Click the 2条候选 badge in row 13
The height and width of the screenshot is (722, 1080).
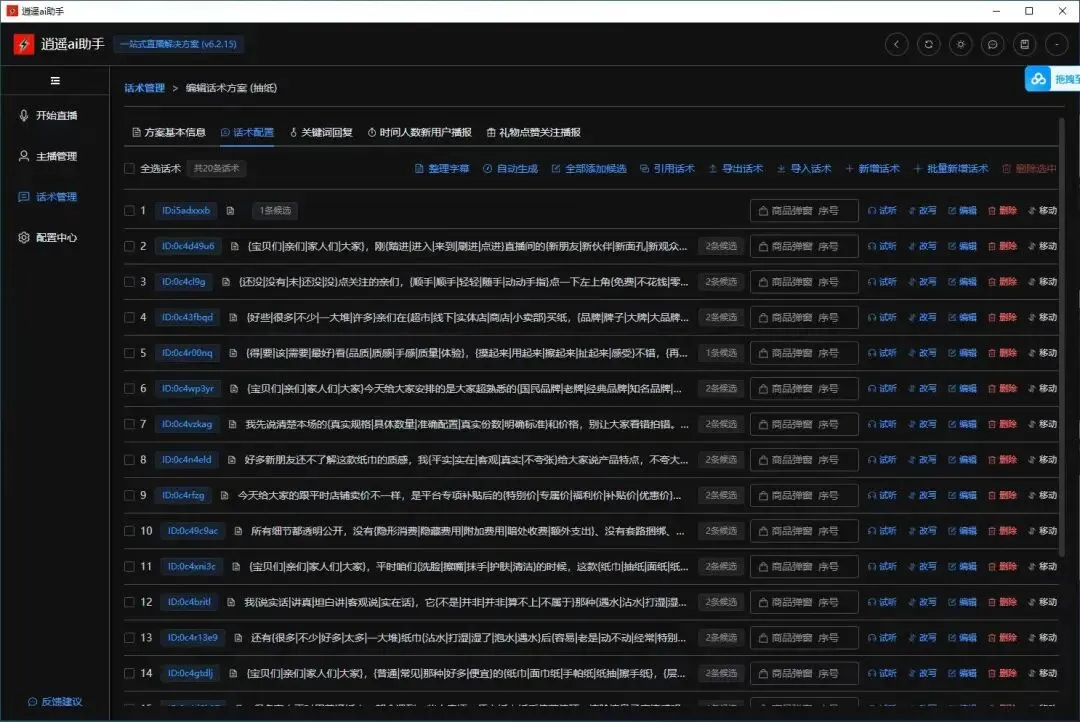(x=721, y=638)
